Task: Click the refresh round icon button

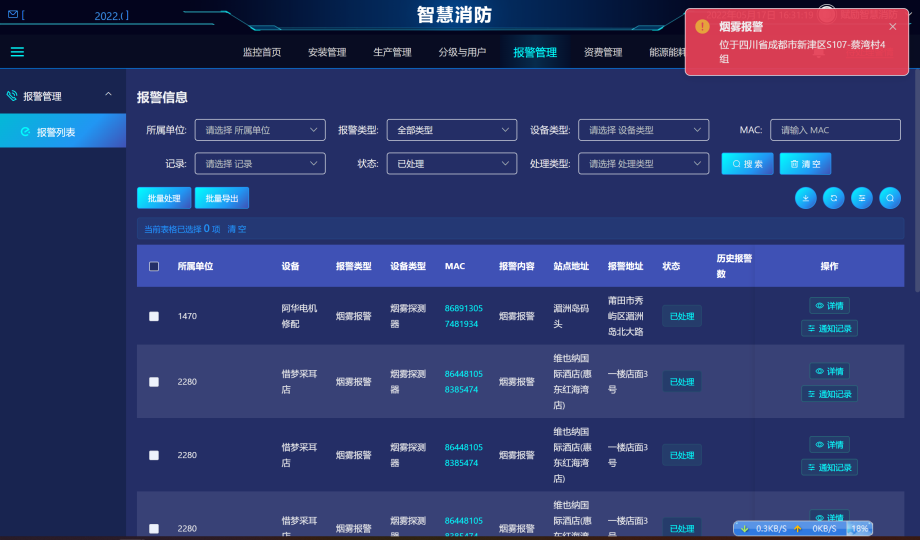Action: click(834, 198)
